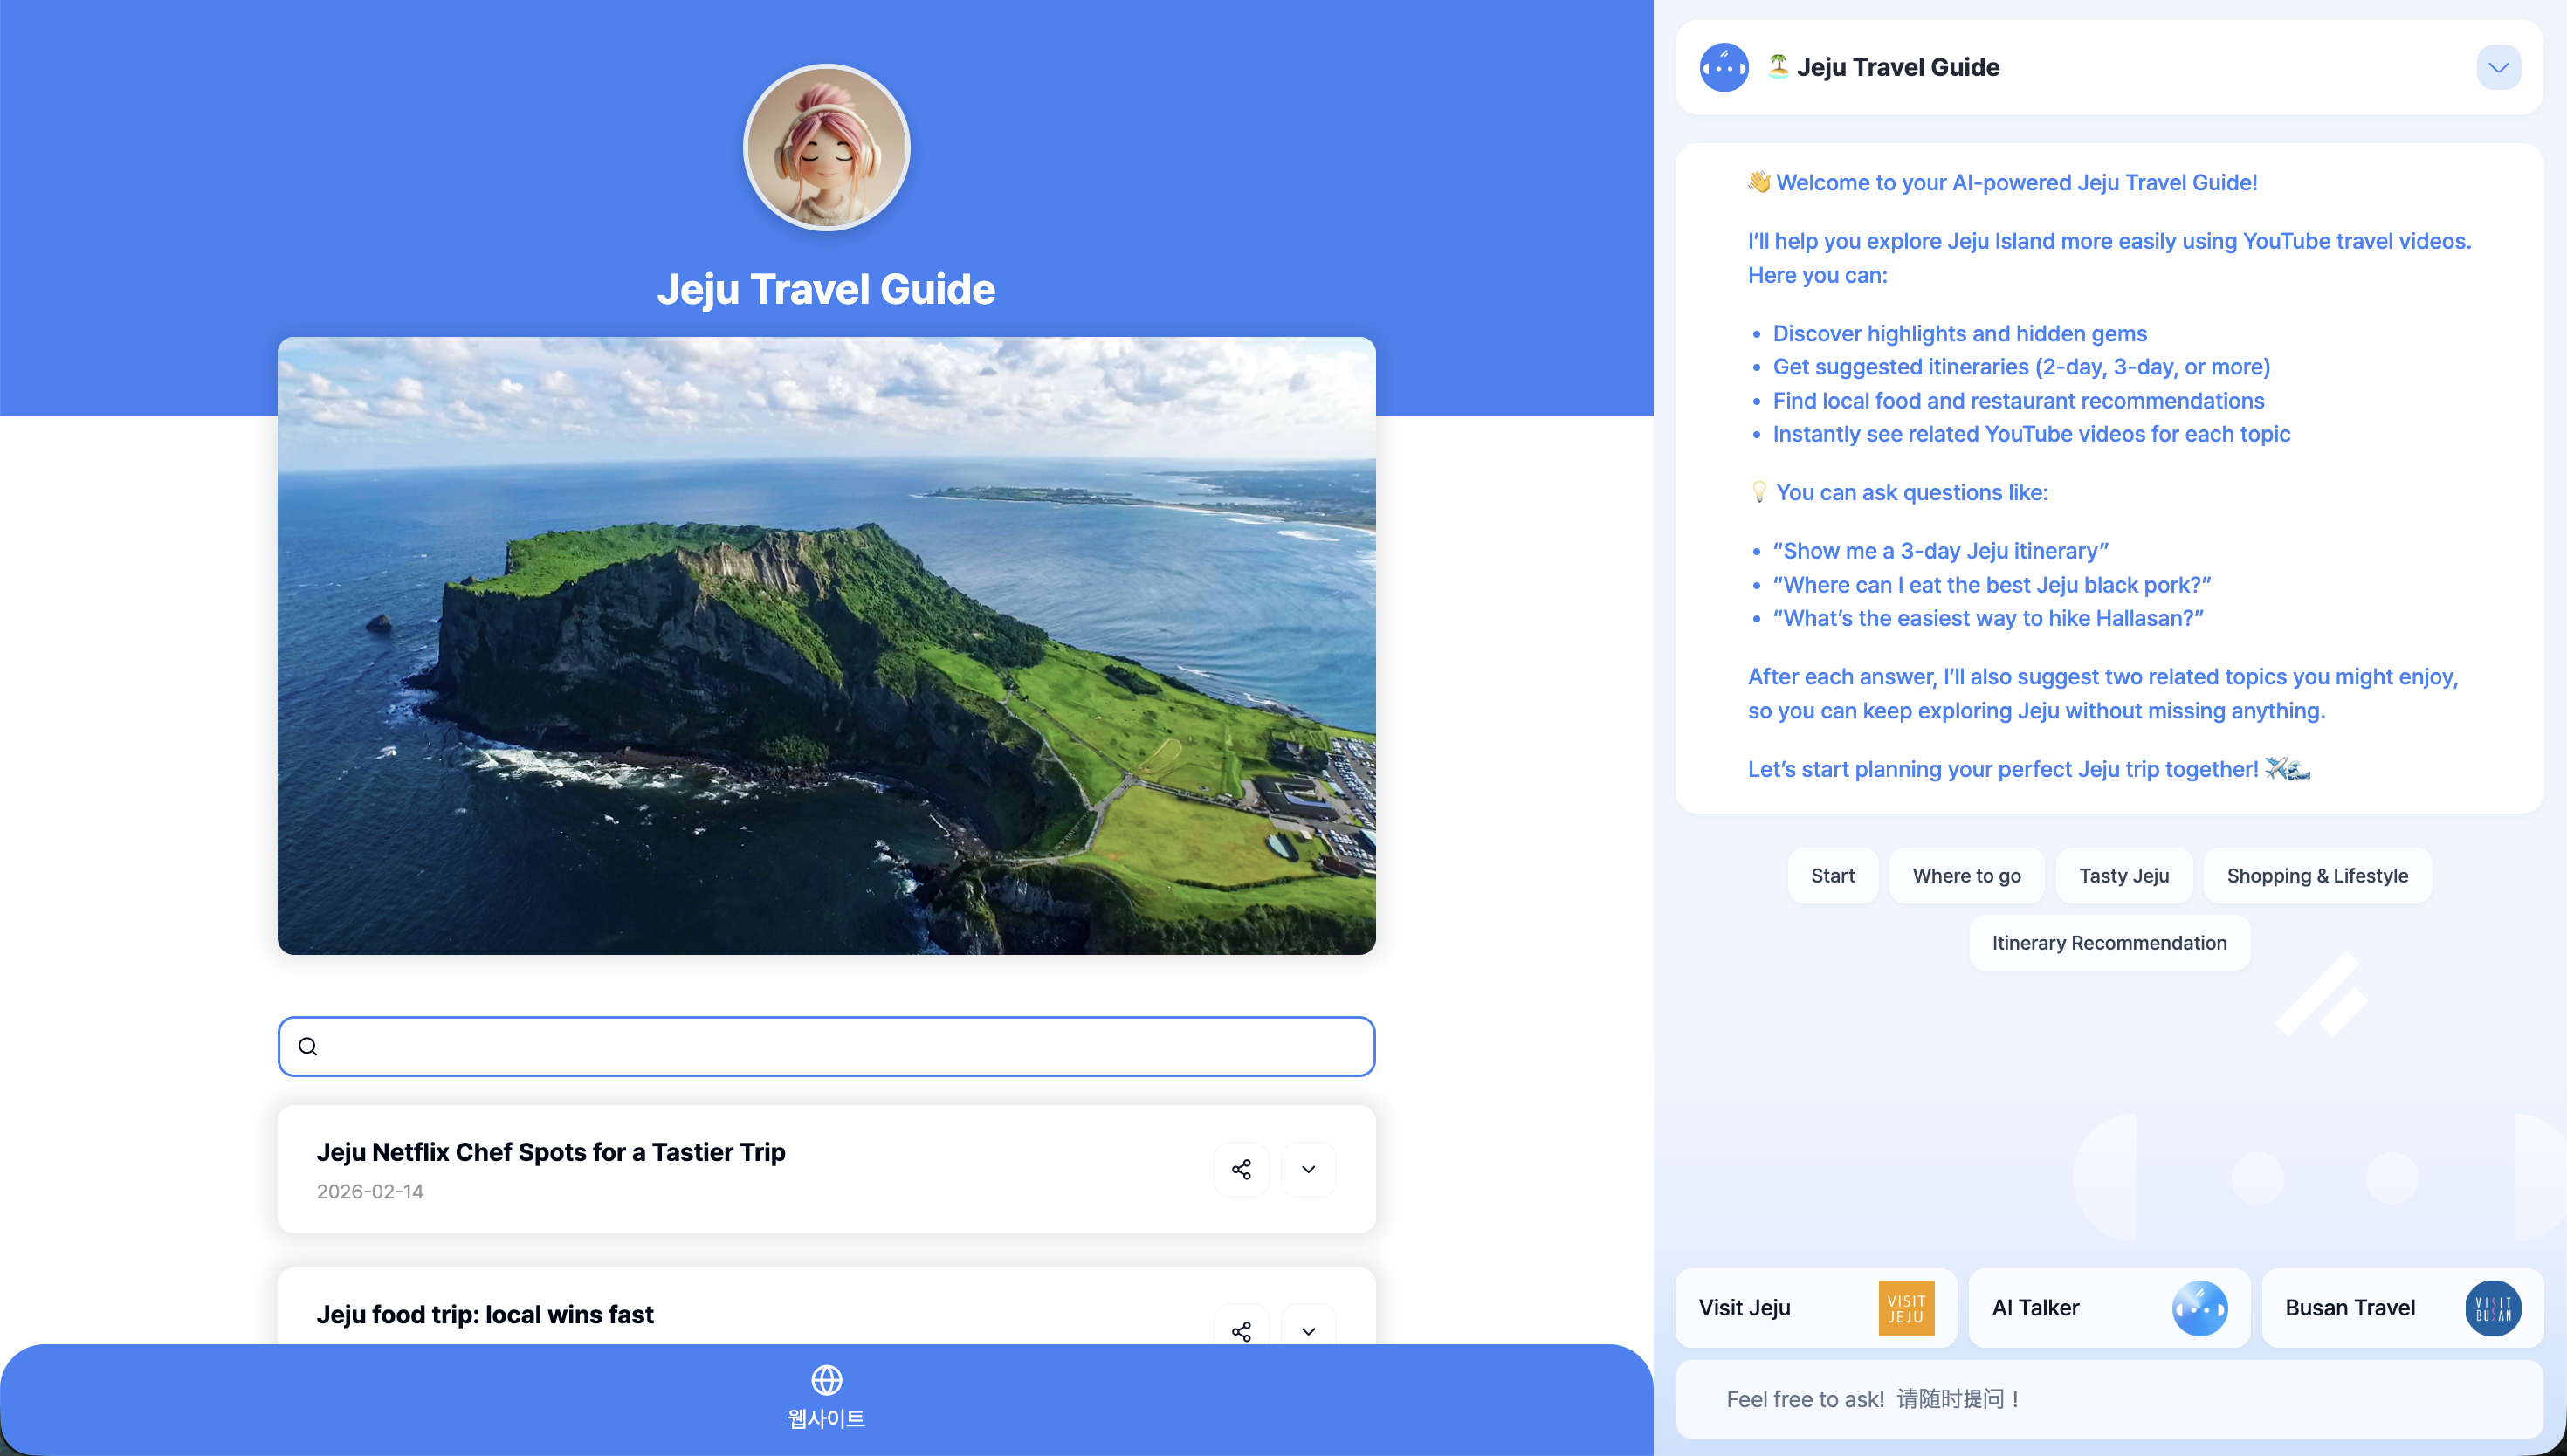Image resolution: width=2567 pixels, height=1456 pixels.
Task: Open the Seongsan Ilchulbong cover image
Action: (x=826, y=646)
